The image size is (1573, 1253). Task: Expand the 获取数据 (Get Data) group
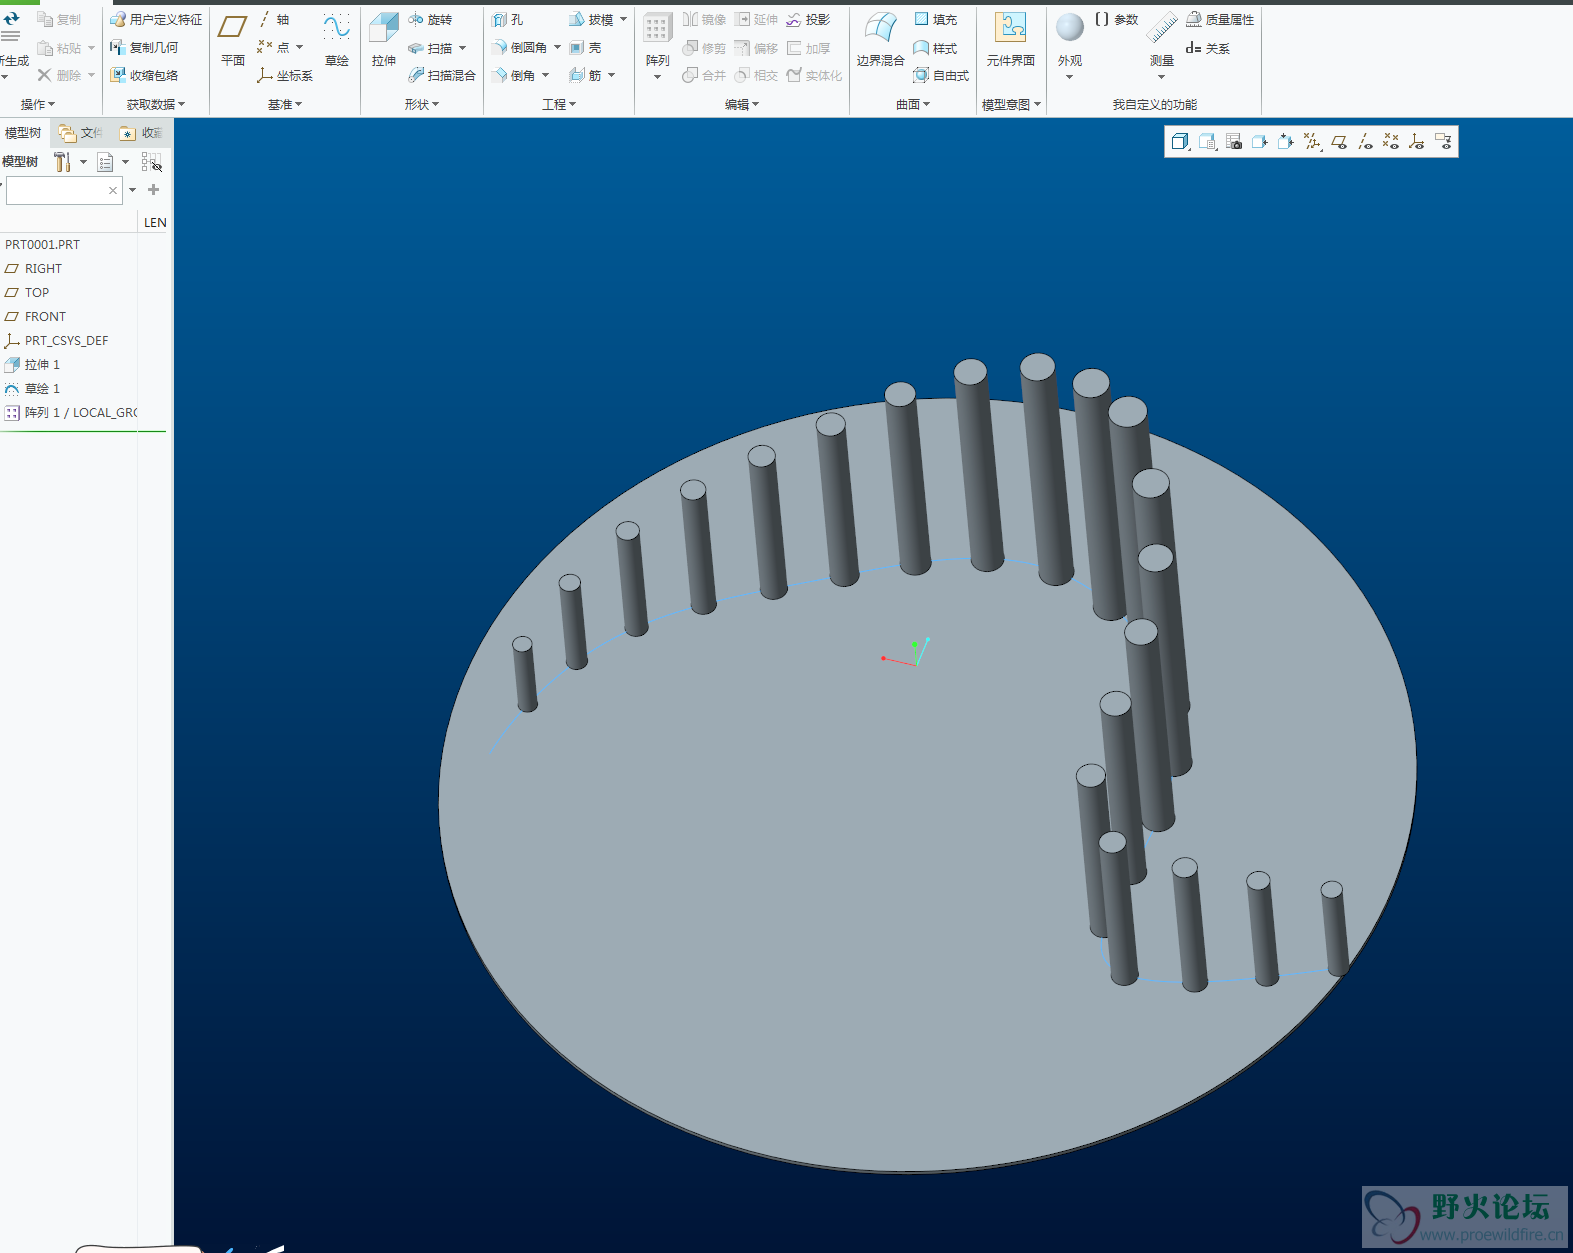tap(156, 104)
